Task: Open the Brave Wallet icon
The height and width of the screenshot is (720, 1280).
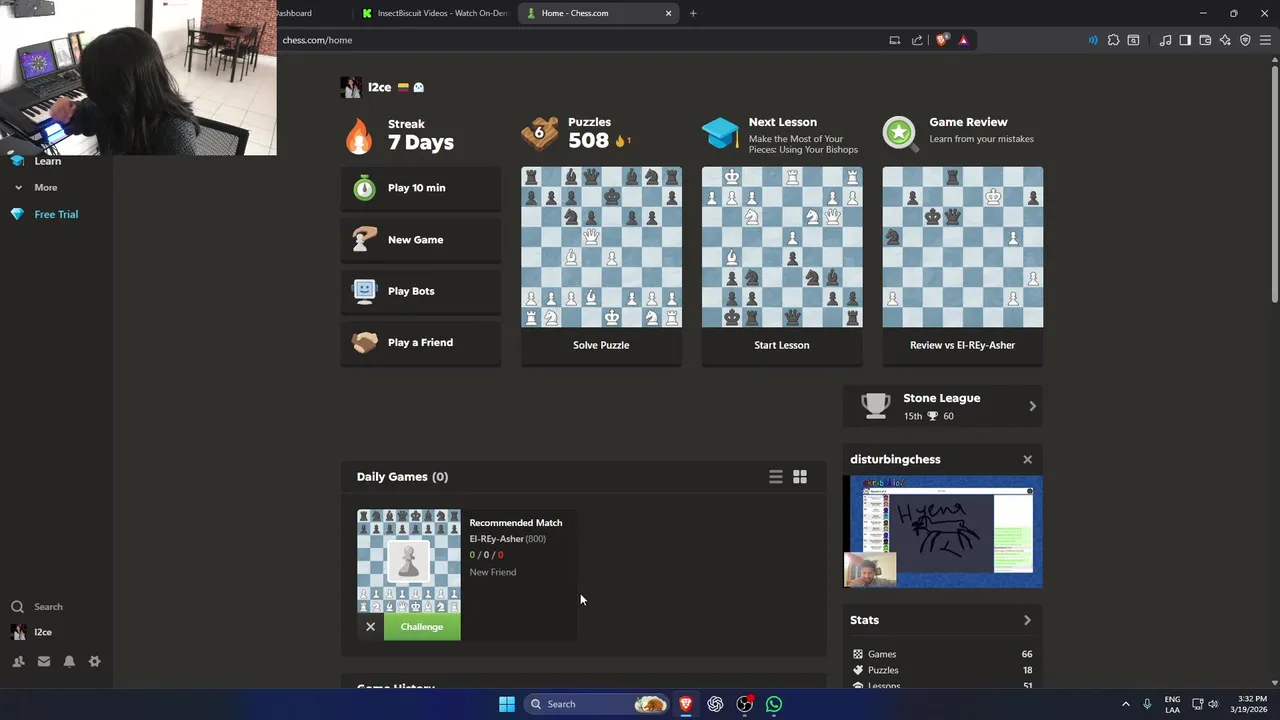Action: (1205, 40)
